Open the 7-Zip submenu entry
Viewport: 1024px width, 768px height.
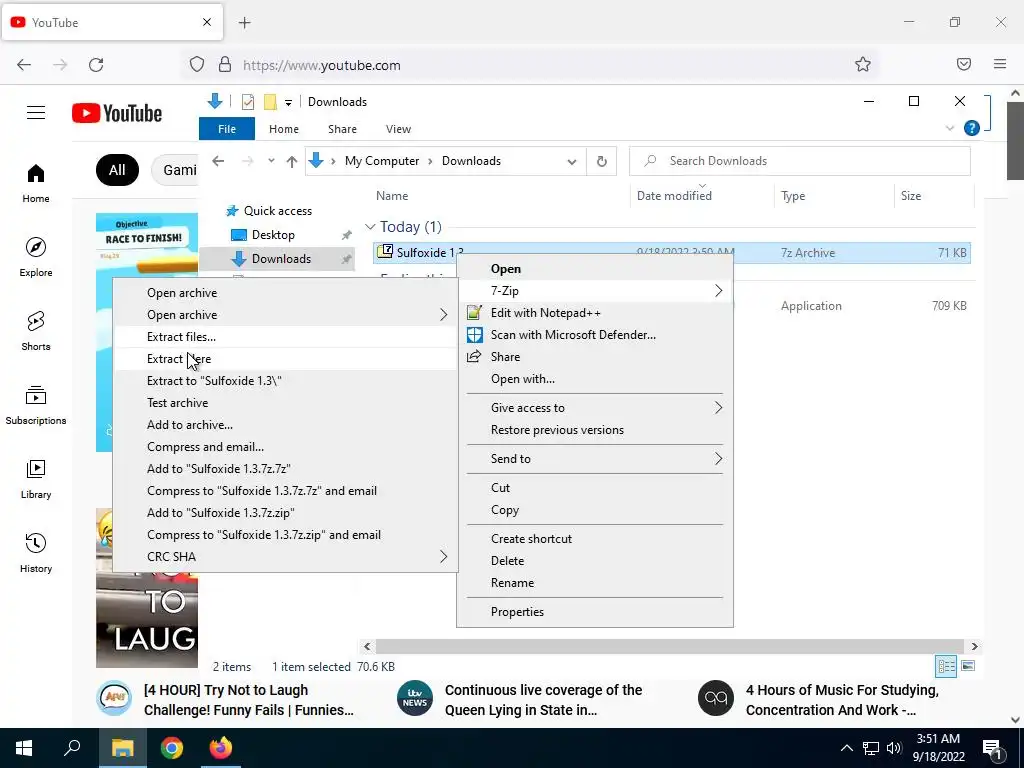[595, 291]
